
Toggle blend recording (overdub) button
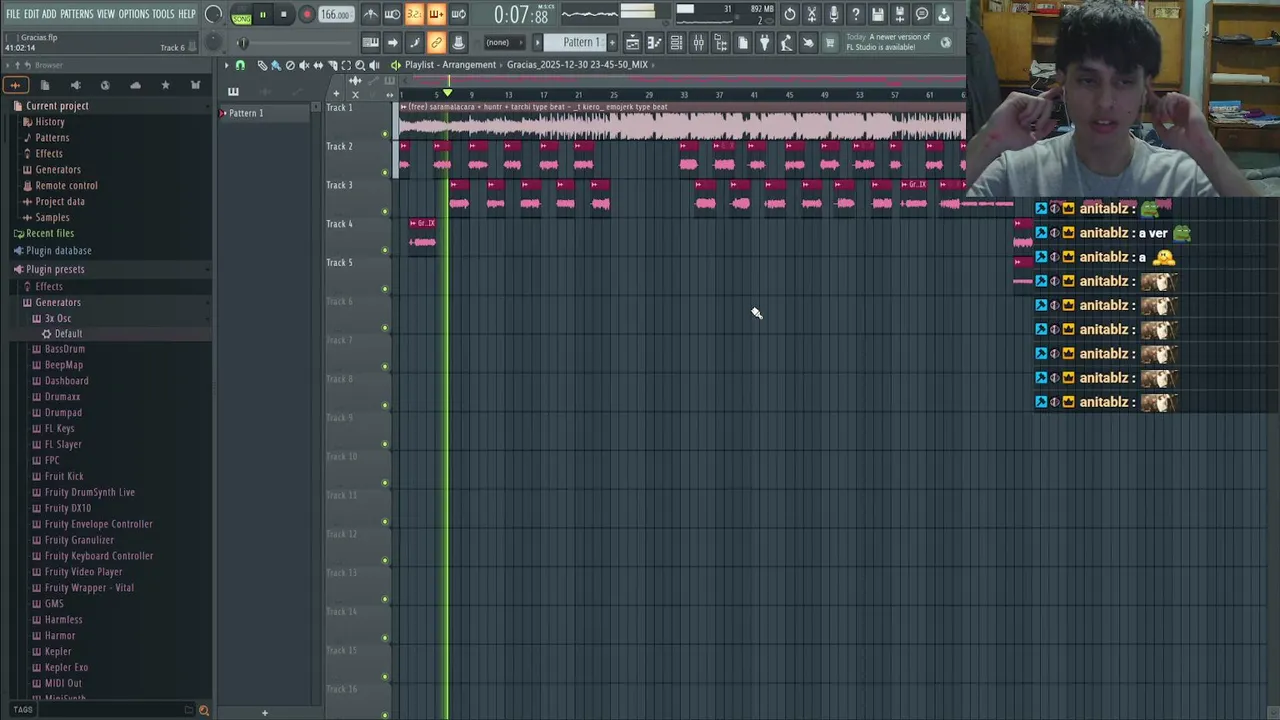coord(436,15)
